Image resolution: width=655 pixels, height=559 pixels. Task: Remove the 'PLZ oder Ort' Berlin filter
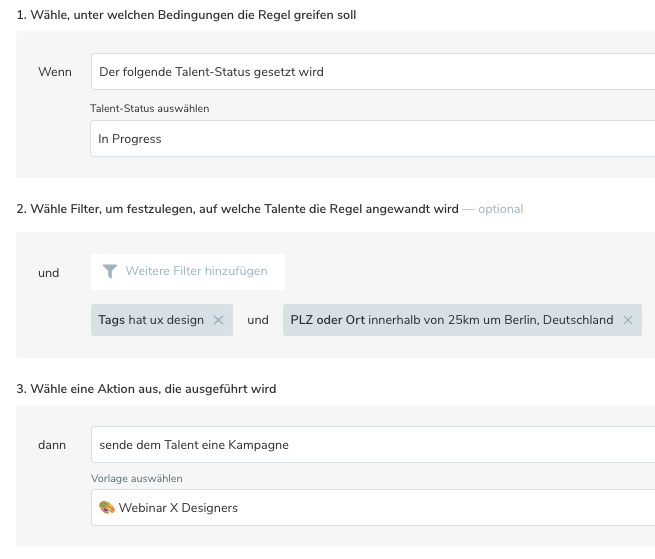coord(627,320)
